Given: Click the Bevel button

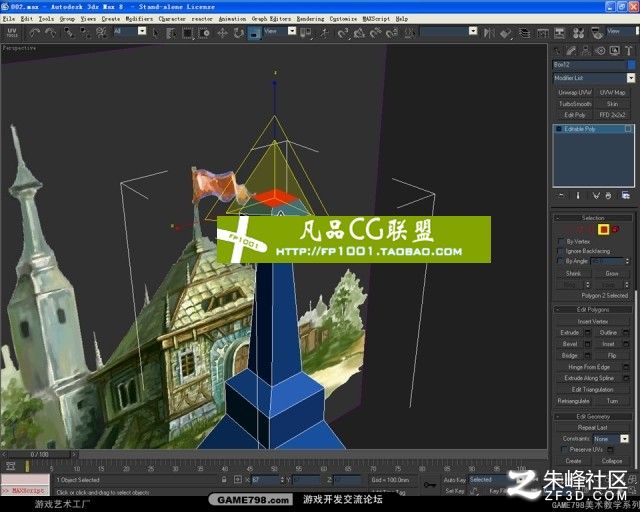Looking at the screenshot, I should click(570, 344).
